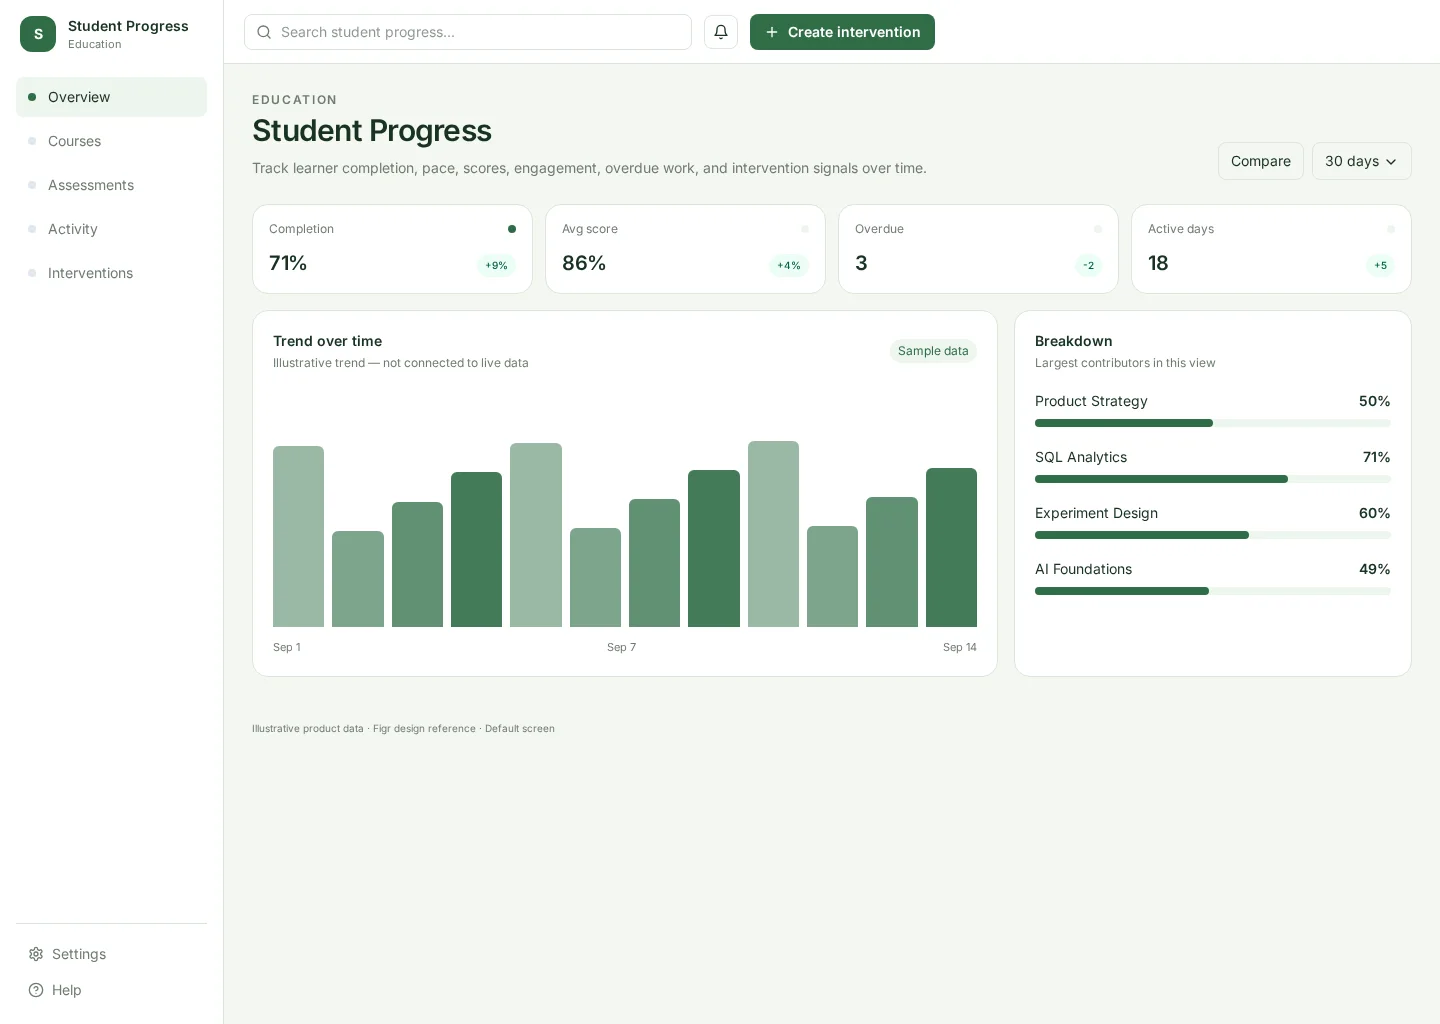Click the +5 change badge
Screen dimensions: 1440x1024
tap(1380, 265)
